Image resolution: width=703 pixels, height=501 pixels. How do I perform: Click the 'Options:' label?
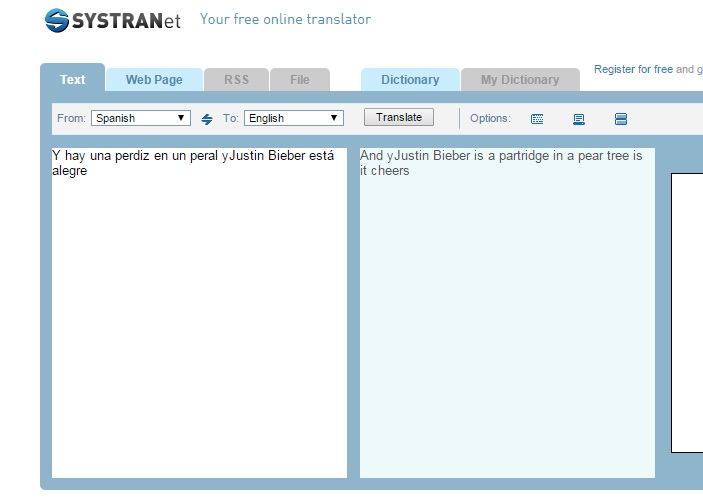click(x=490, y=118)
